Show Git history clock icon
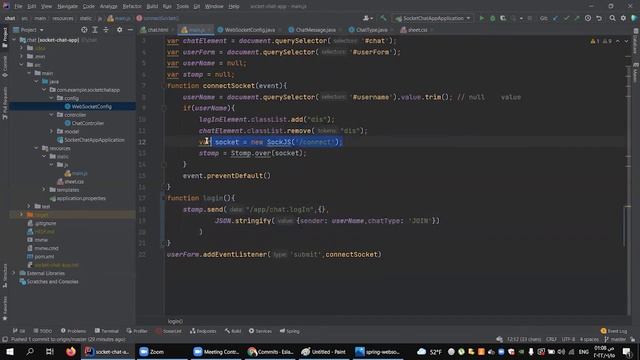Viewport: 640px width, 360px height. pos(588,18)
